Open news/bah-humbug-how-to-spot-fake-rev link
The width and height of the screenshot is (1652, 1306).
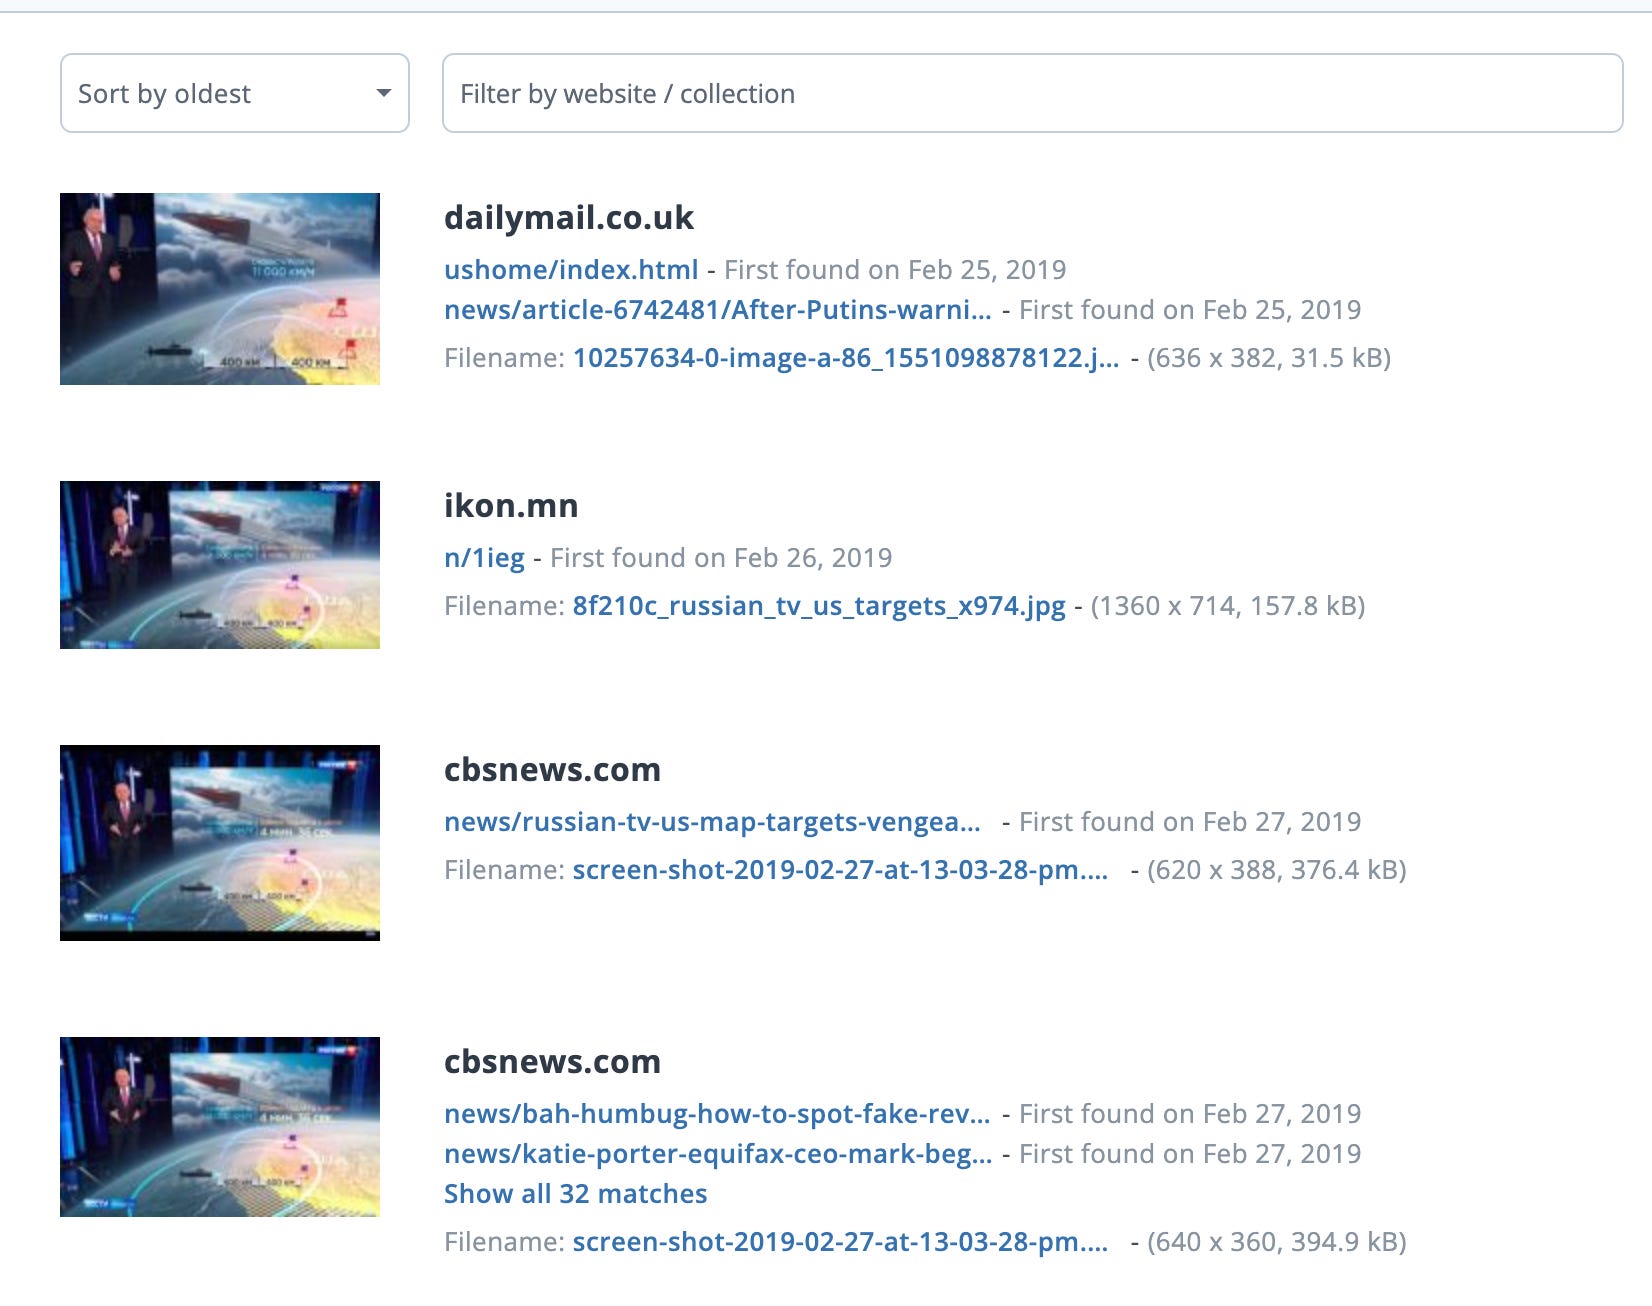[x=717, y=1114]
